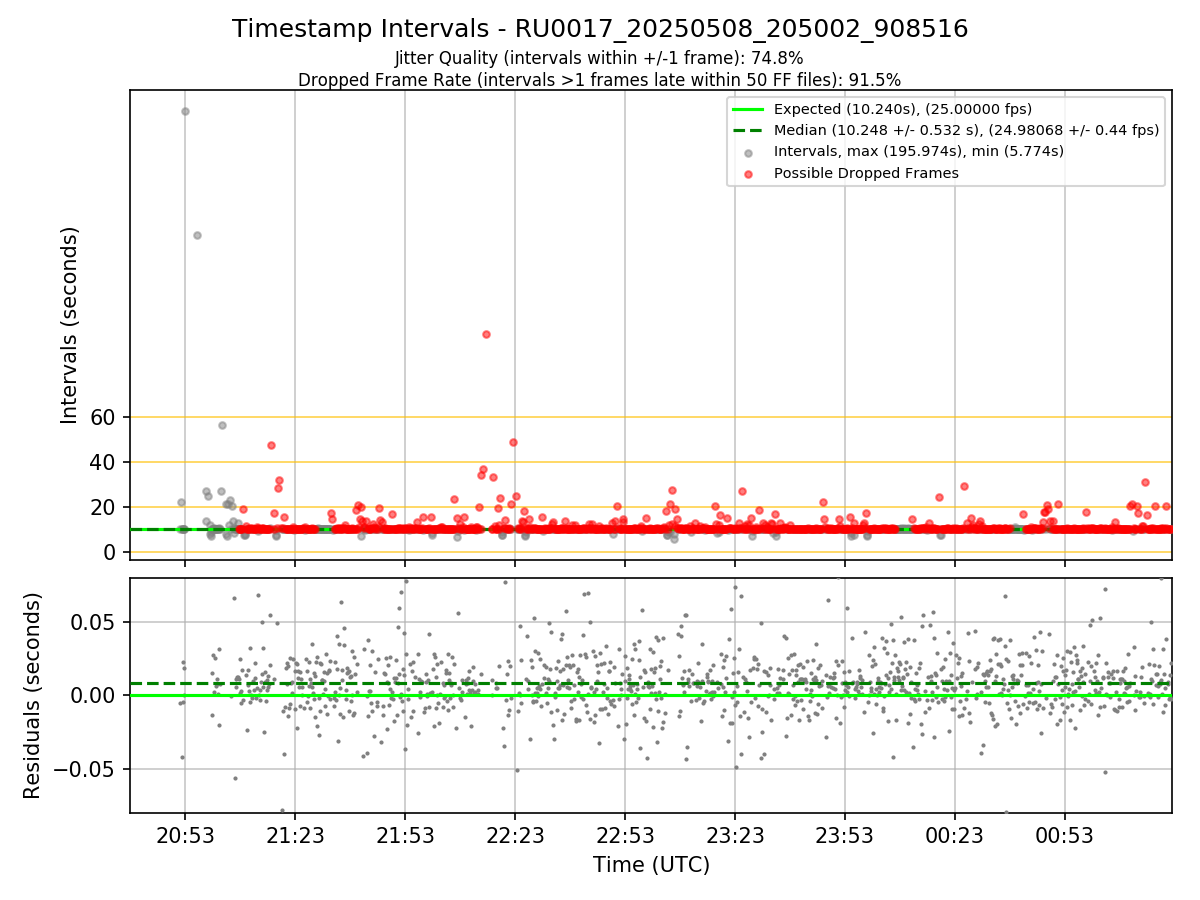Select the 'Median (10.248 +/- 0.532 s)' legend entry

tap(966, 130)
